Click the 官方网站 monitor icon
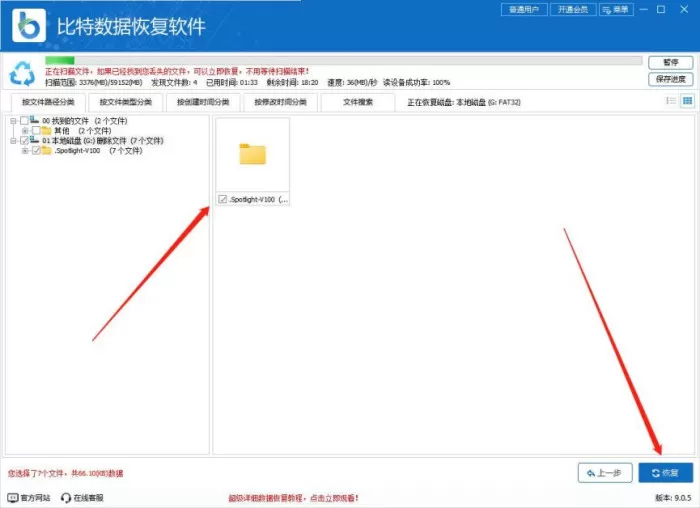 tap(13, 497)
